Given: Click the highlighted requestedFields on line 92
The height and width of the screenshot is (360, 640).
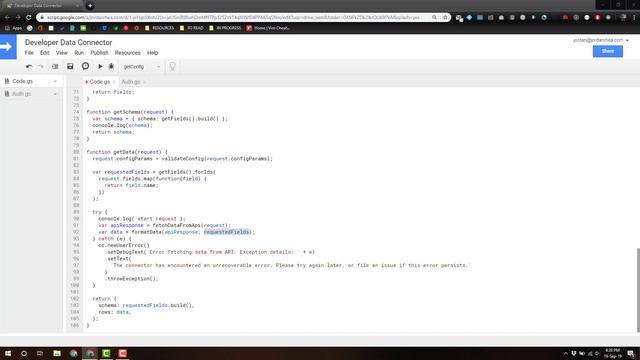Looking at the screenshot, I should pyautogui.click(x=226, y=232).
